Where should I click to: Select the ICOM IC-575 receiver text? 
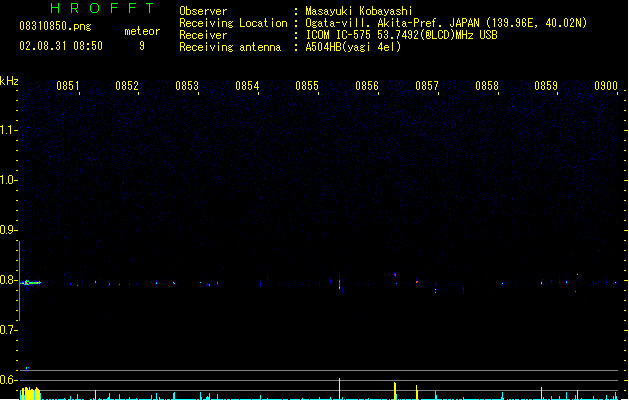(401, 35)
